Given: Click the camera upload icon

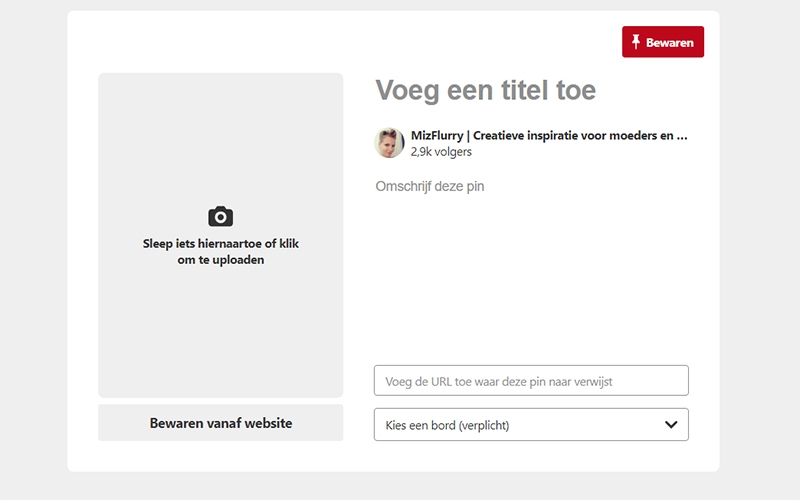Looking at the screenshot, I should click(x=220, y=216).
